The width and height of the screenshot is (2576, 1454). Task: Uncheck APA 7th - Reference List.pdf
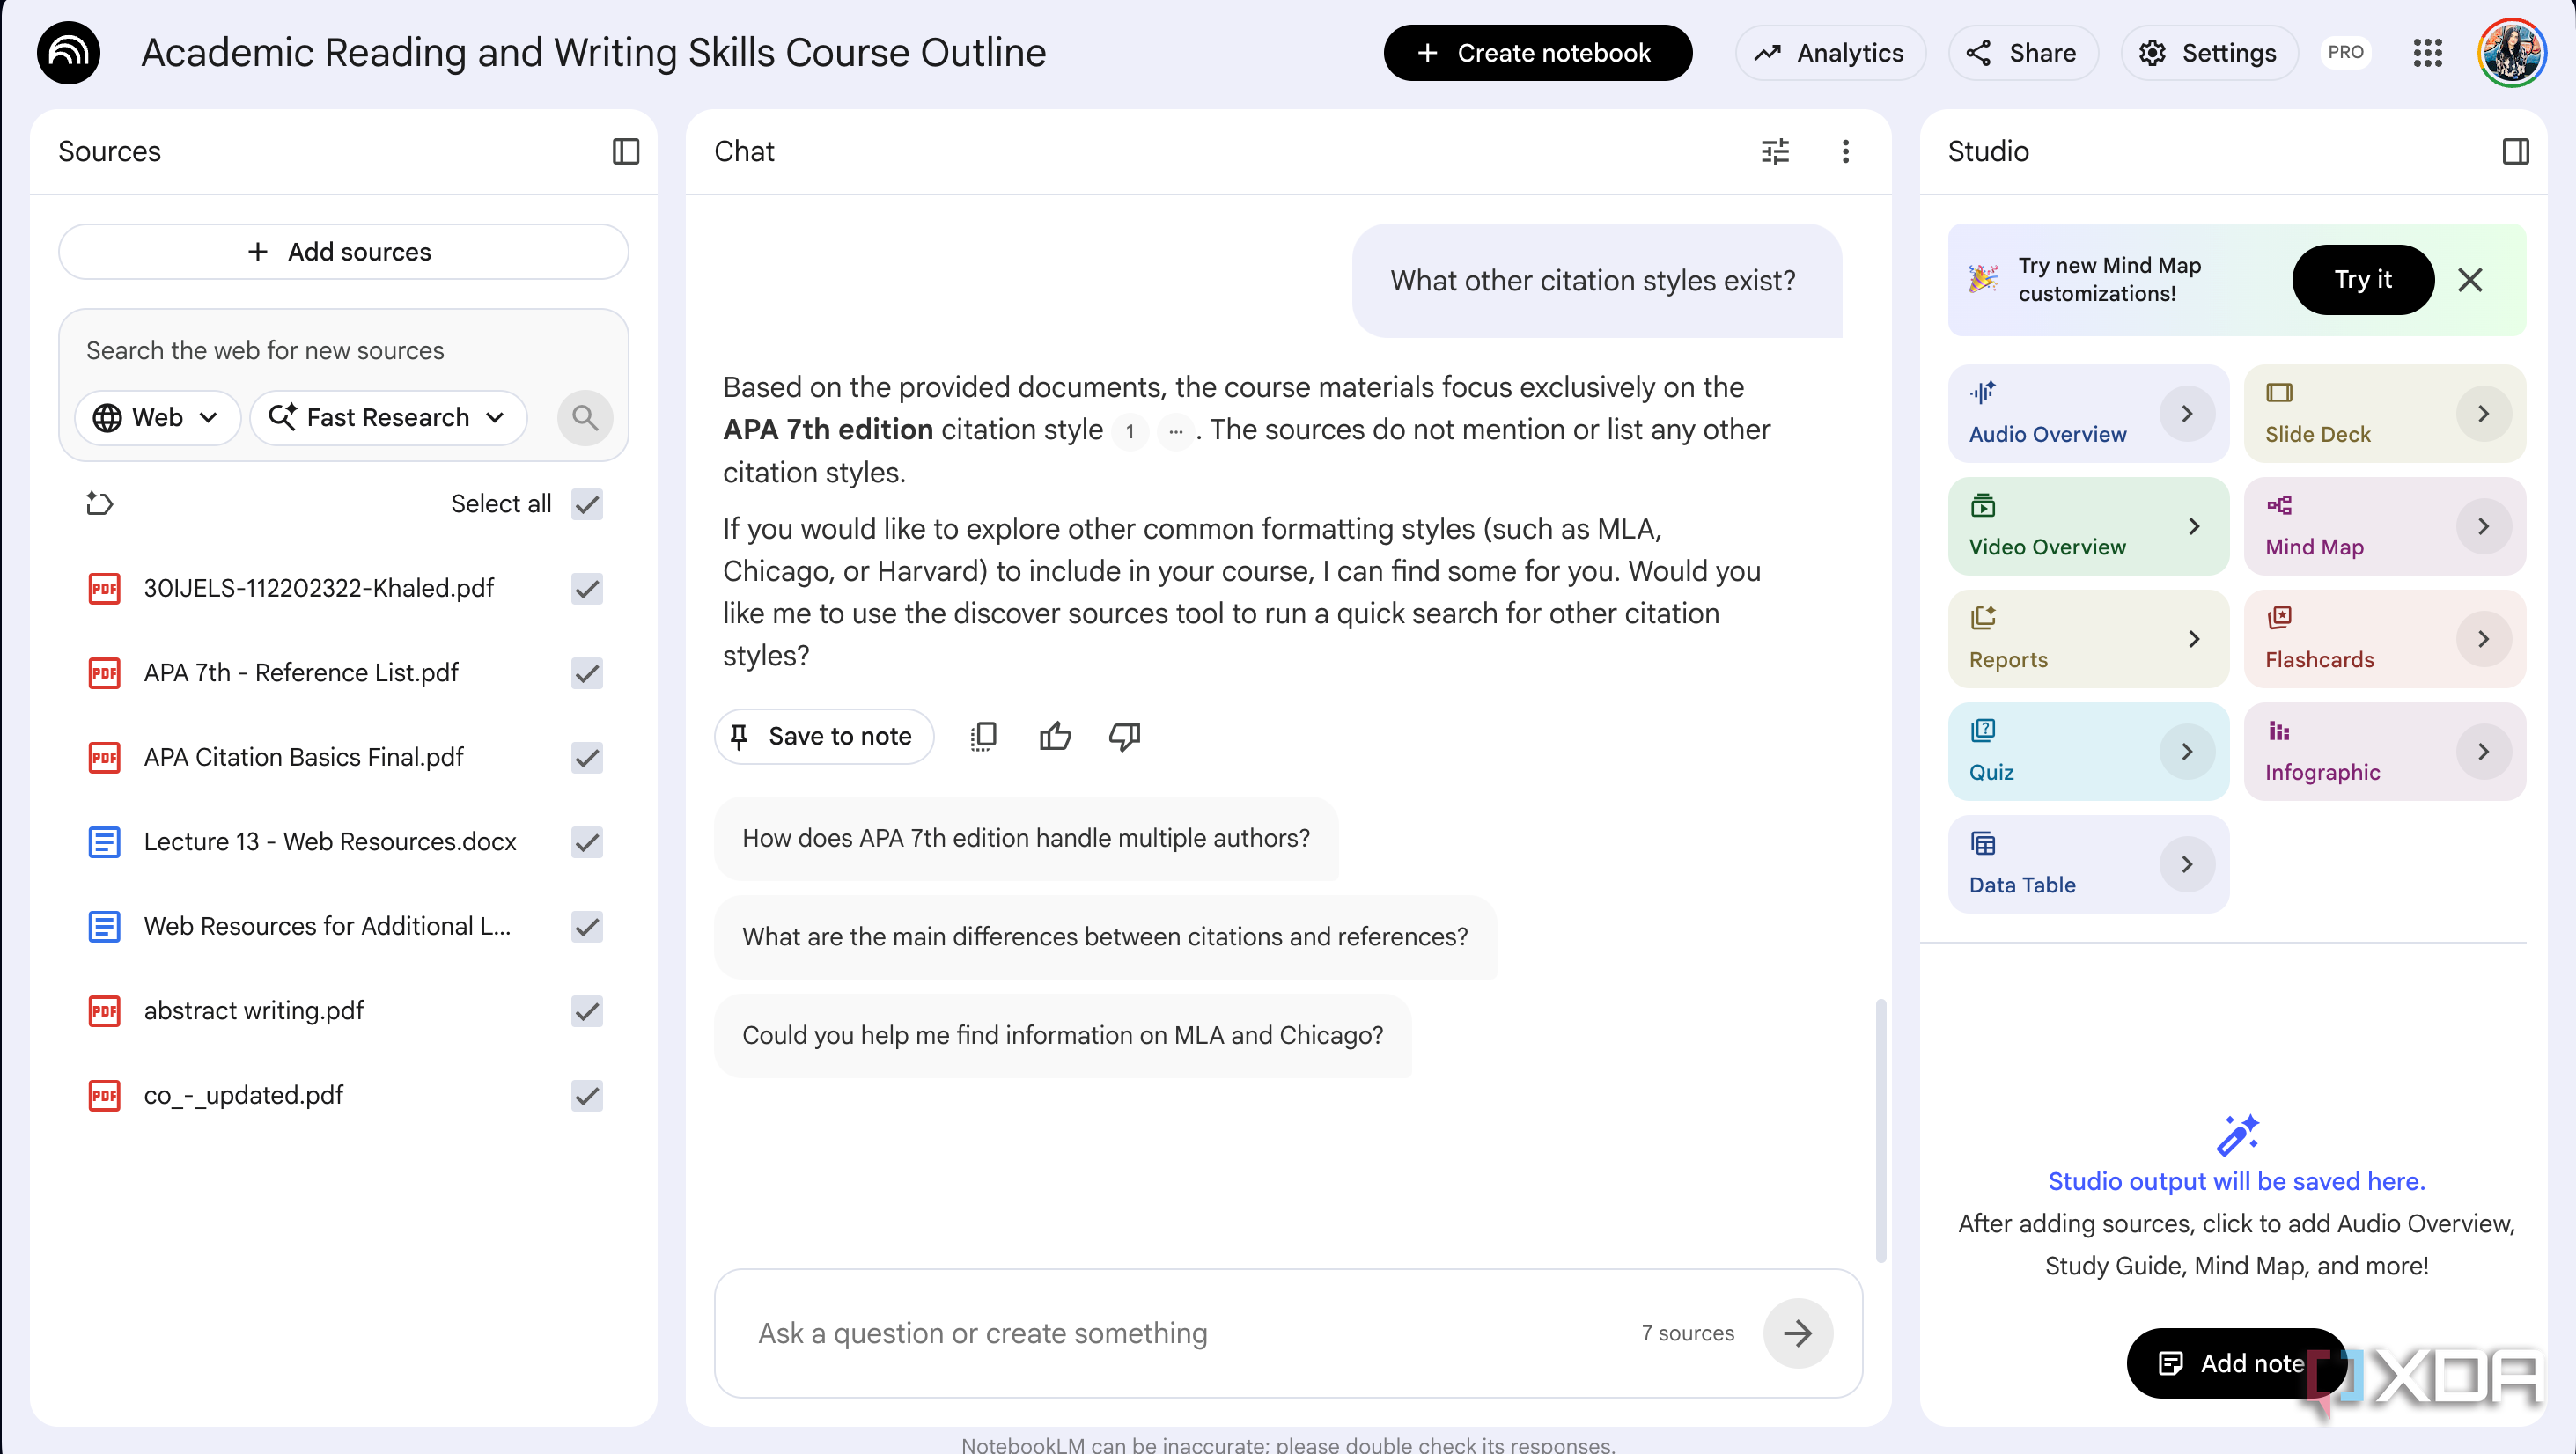587,673
